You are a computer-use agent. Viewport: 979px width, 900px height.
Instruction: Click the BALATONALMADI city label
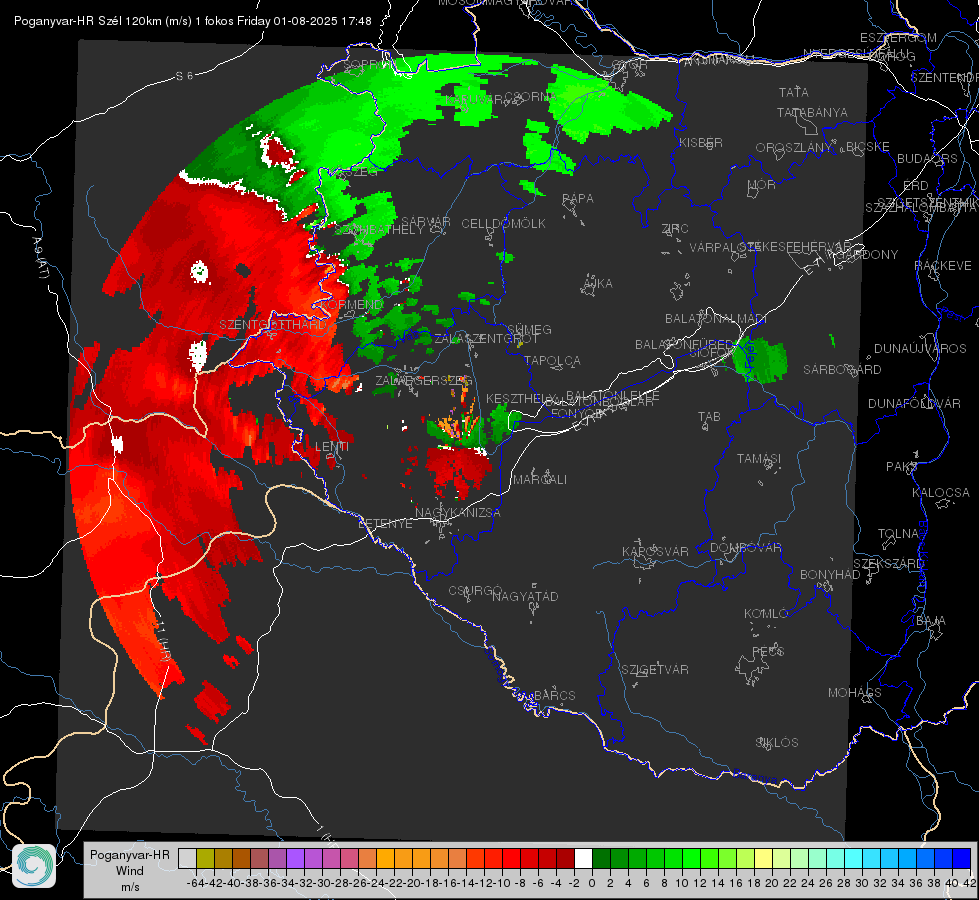[x=716, y=319]
